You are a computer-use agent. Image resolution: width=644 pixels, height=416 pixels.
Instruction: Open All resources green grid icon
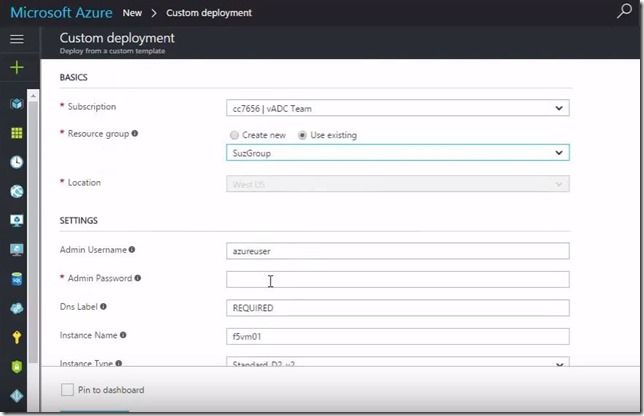tap(17, 133)
